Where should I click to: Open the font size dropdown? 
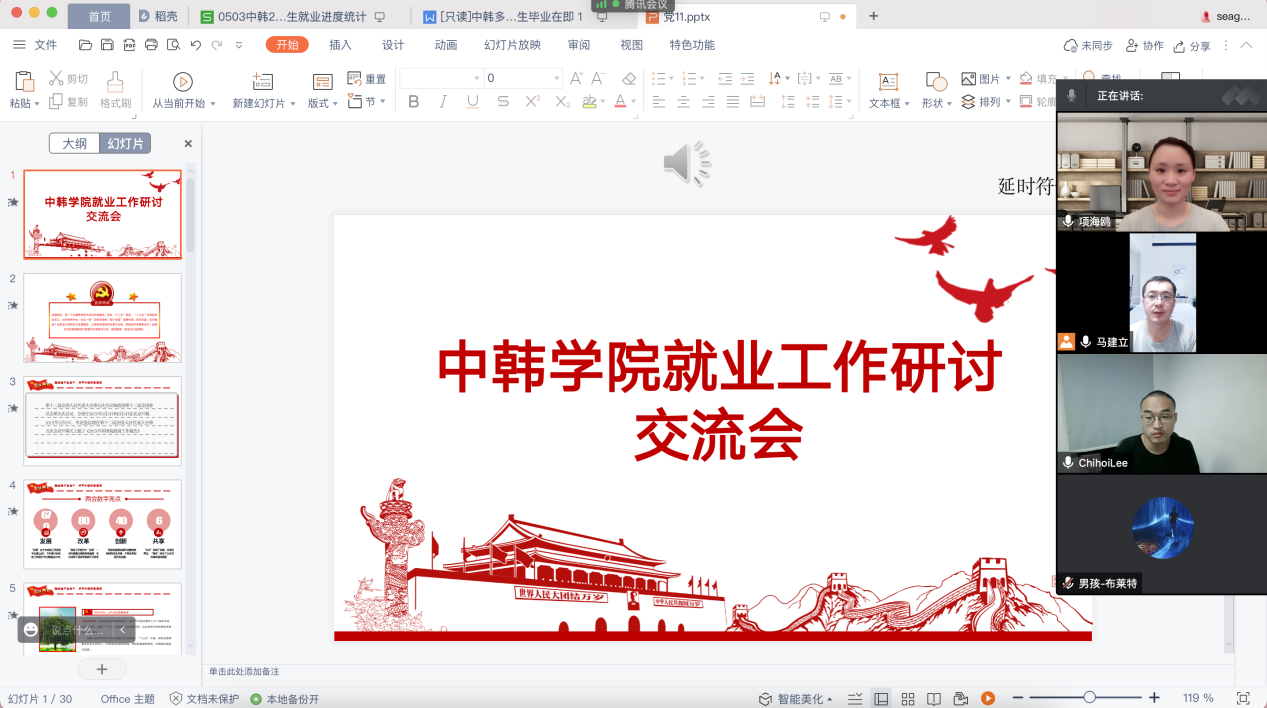557,78
